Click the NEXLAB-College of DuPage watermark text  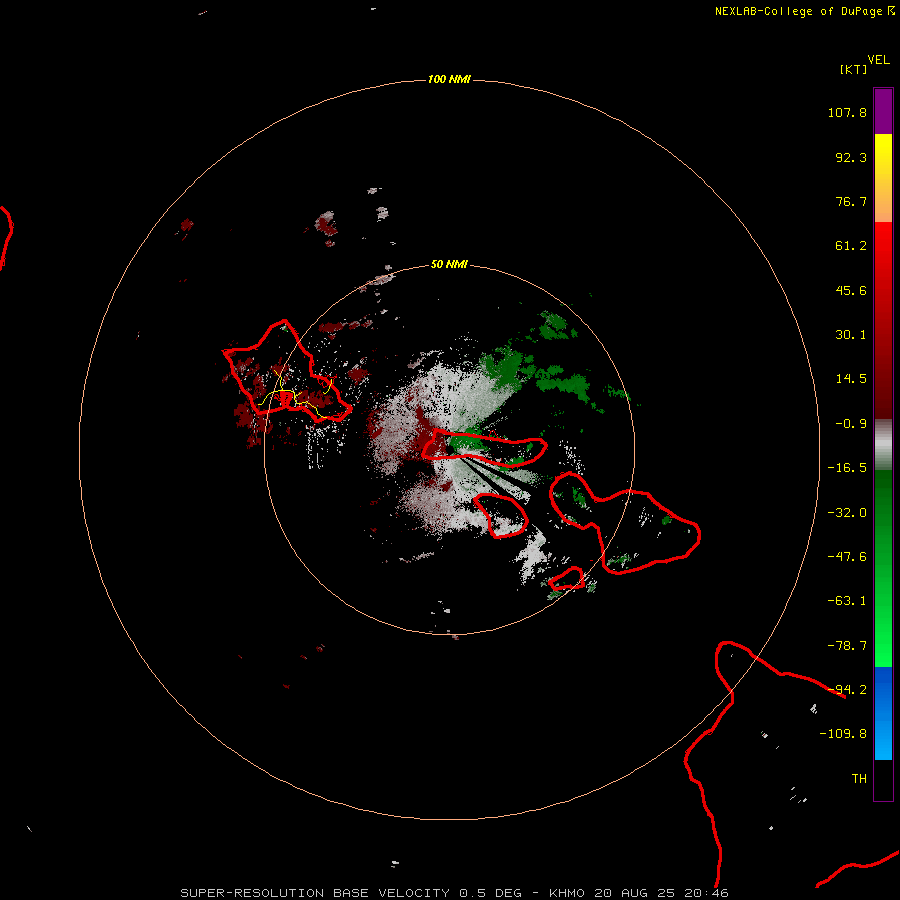tap(804, 11)
